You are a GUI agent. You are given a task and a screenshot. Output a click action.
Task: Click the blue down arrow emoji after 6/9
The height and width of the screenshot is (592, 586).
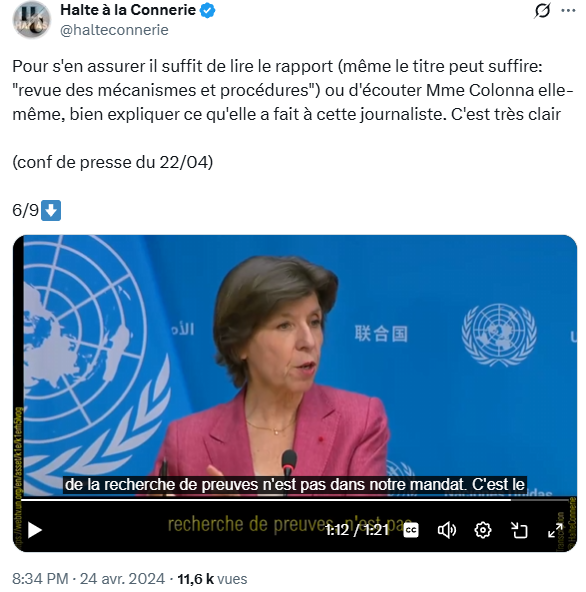pyautogui.click(x=51, y=210)
